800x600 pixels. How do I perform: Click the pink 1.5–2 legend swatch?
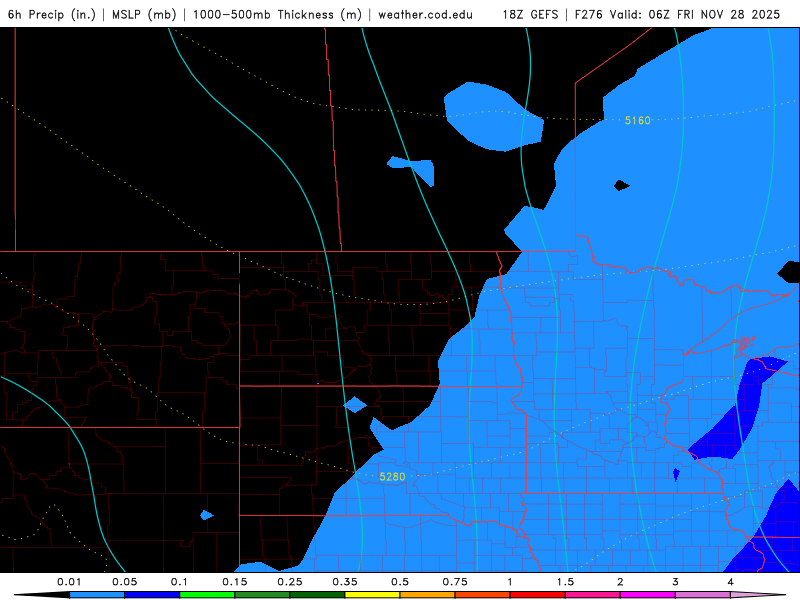(x=593, y=595)
